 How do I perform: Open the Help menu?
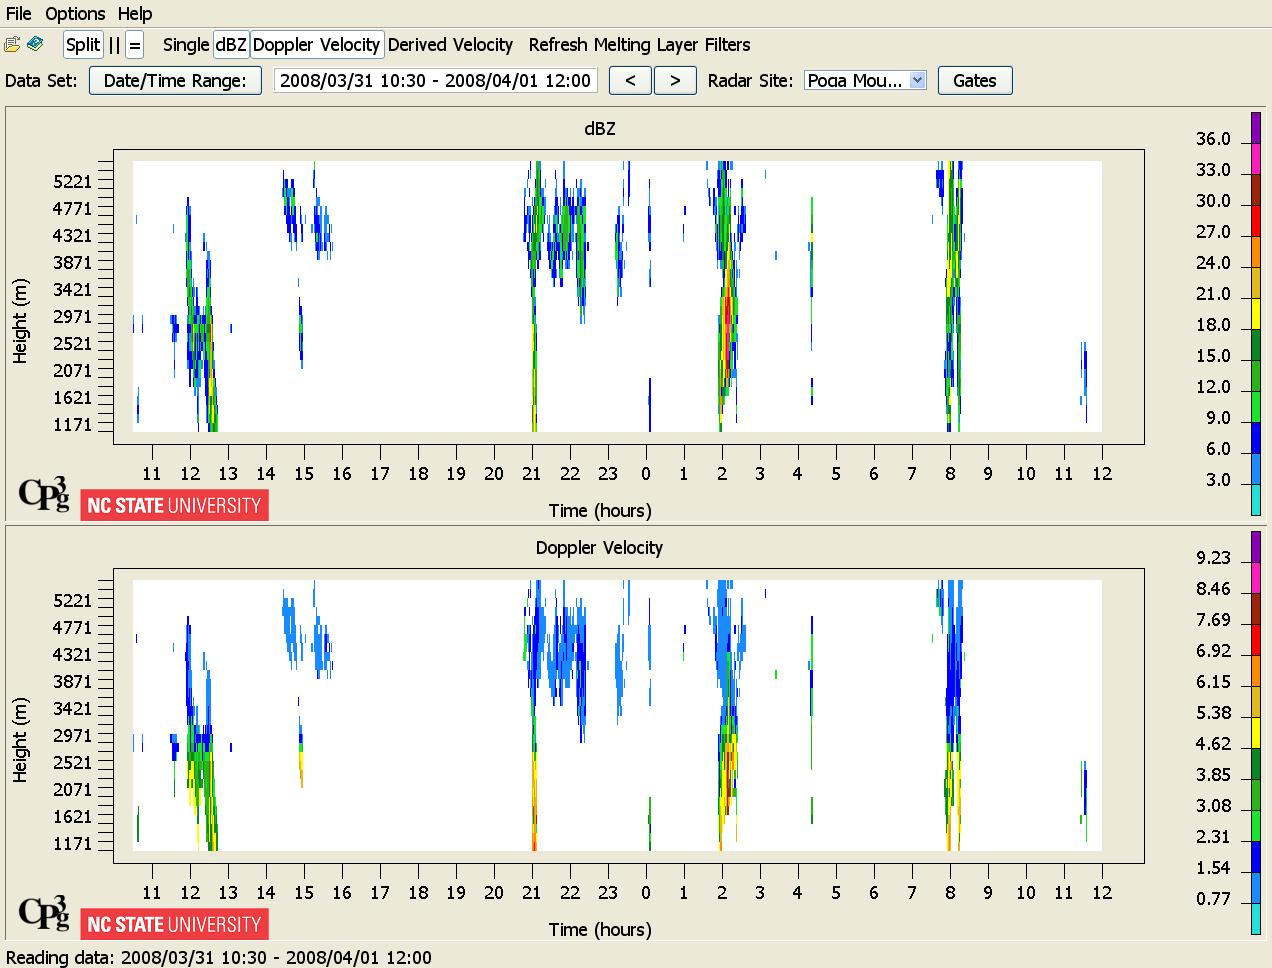point(135,14)
